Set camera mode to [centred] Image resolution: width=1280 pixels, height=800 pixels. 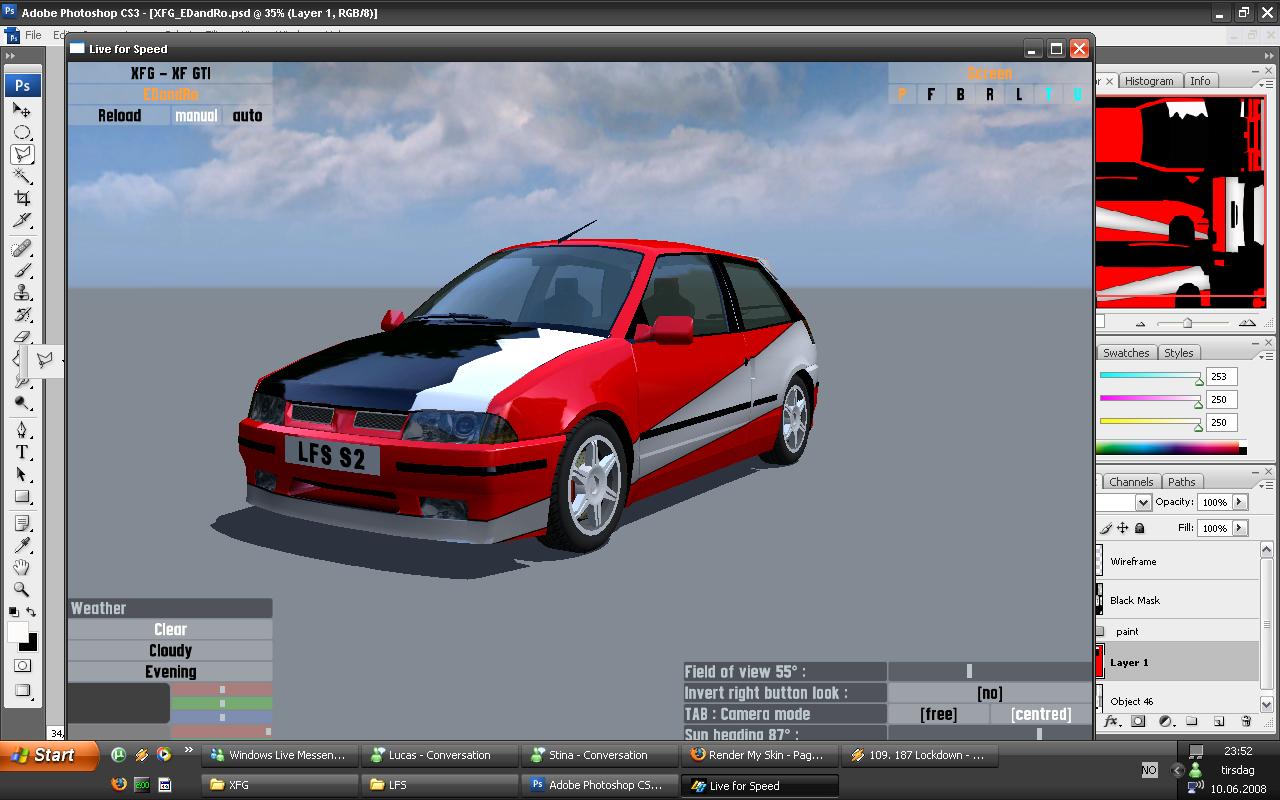coord(1041,714)
